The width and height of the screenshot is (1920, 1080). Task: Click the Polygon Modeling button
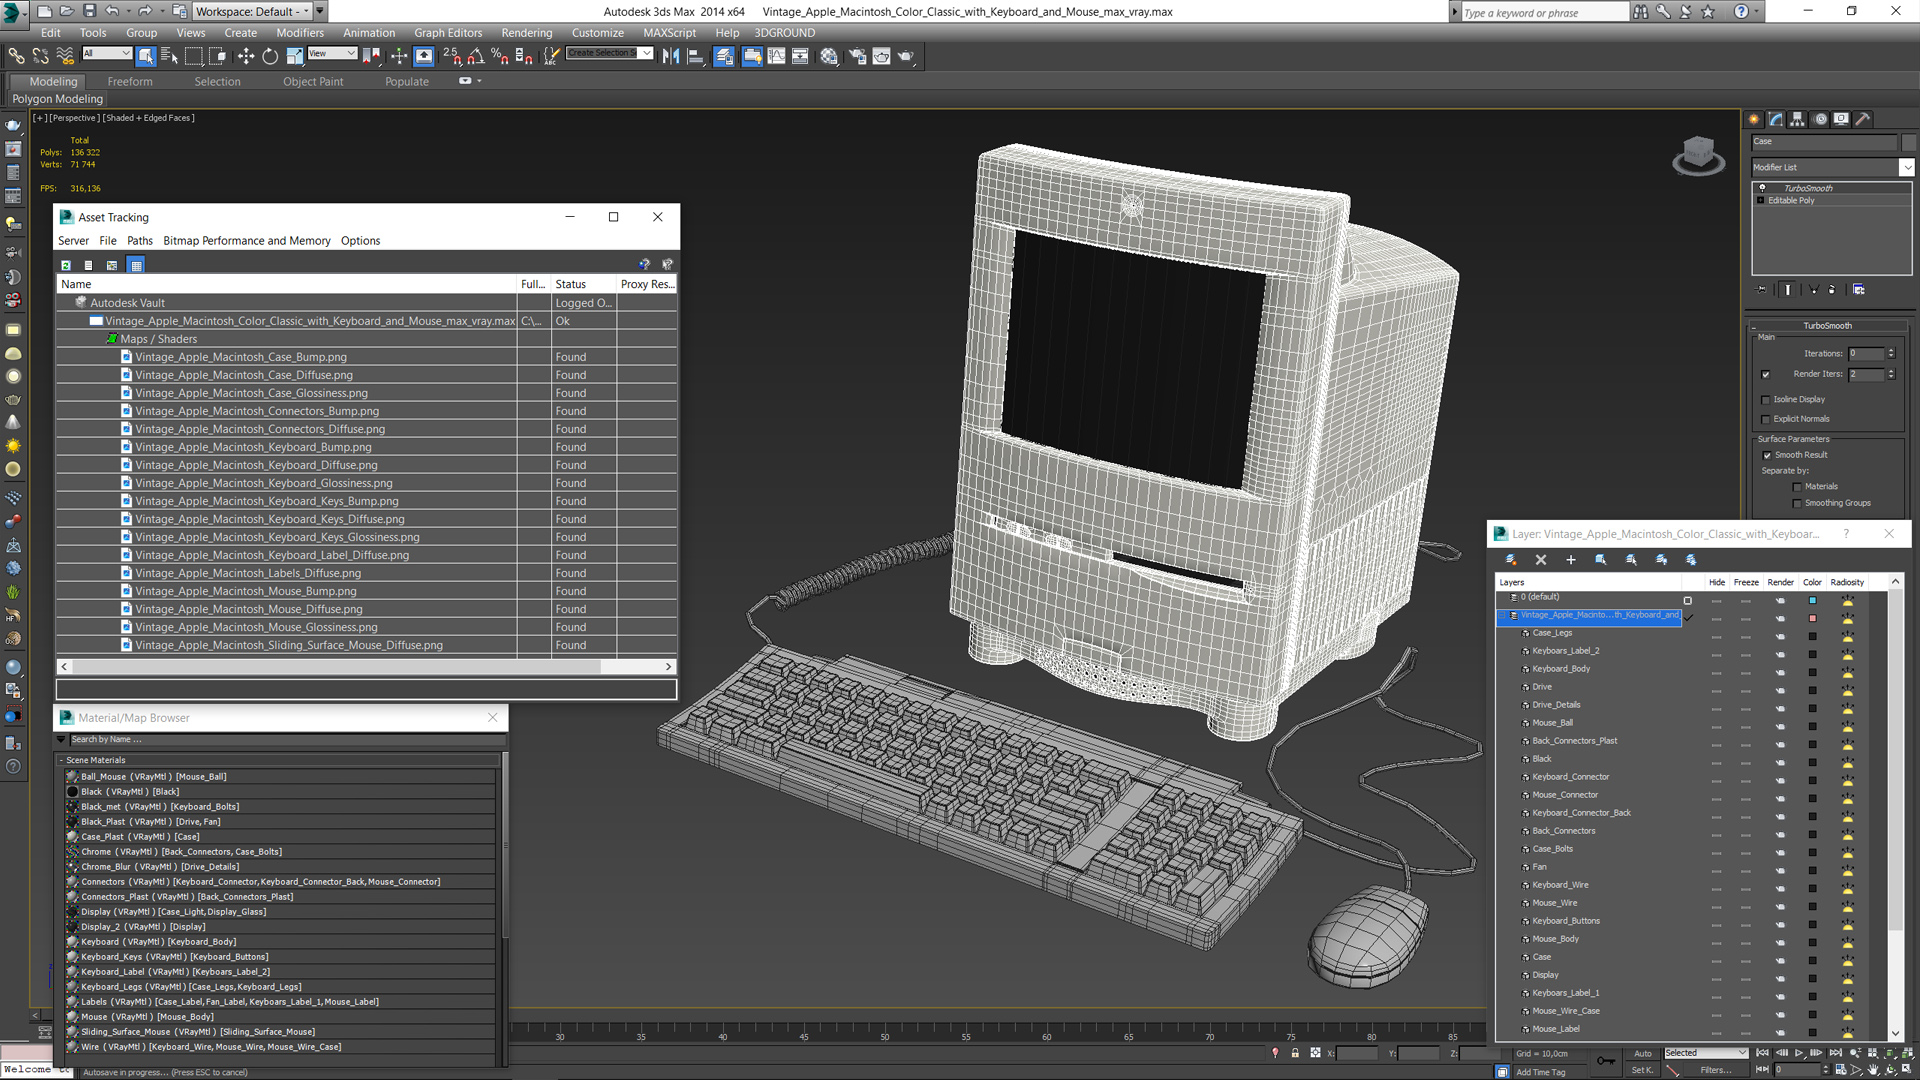pyautogui.click(x=57, y=99)
